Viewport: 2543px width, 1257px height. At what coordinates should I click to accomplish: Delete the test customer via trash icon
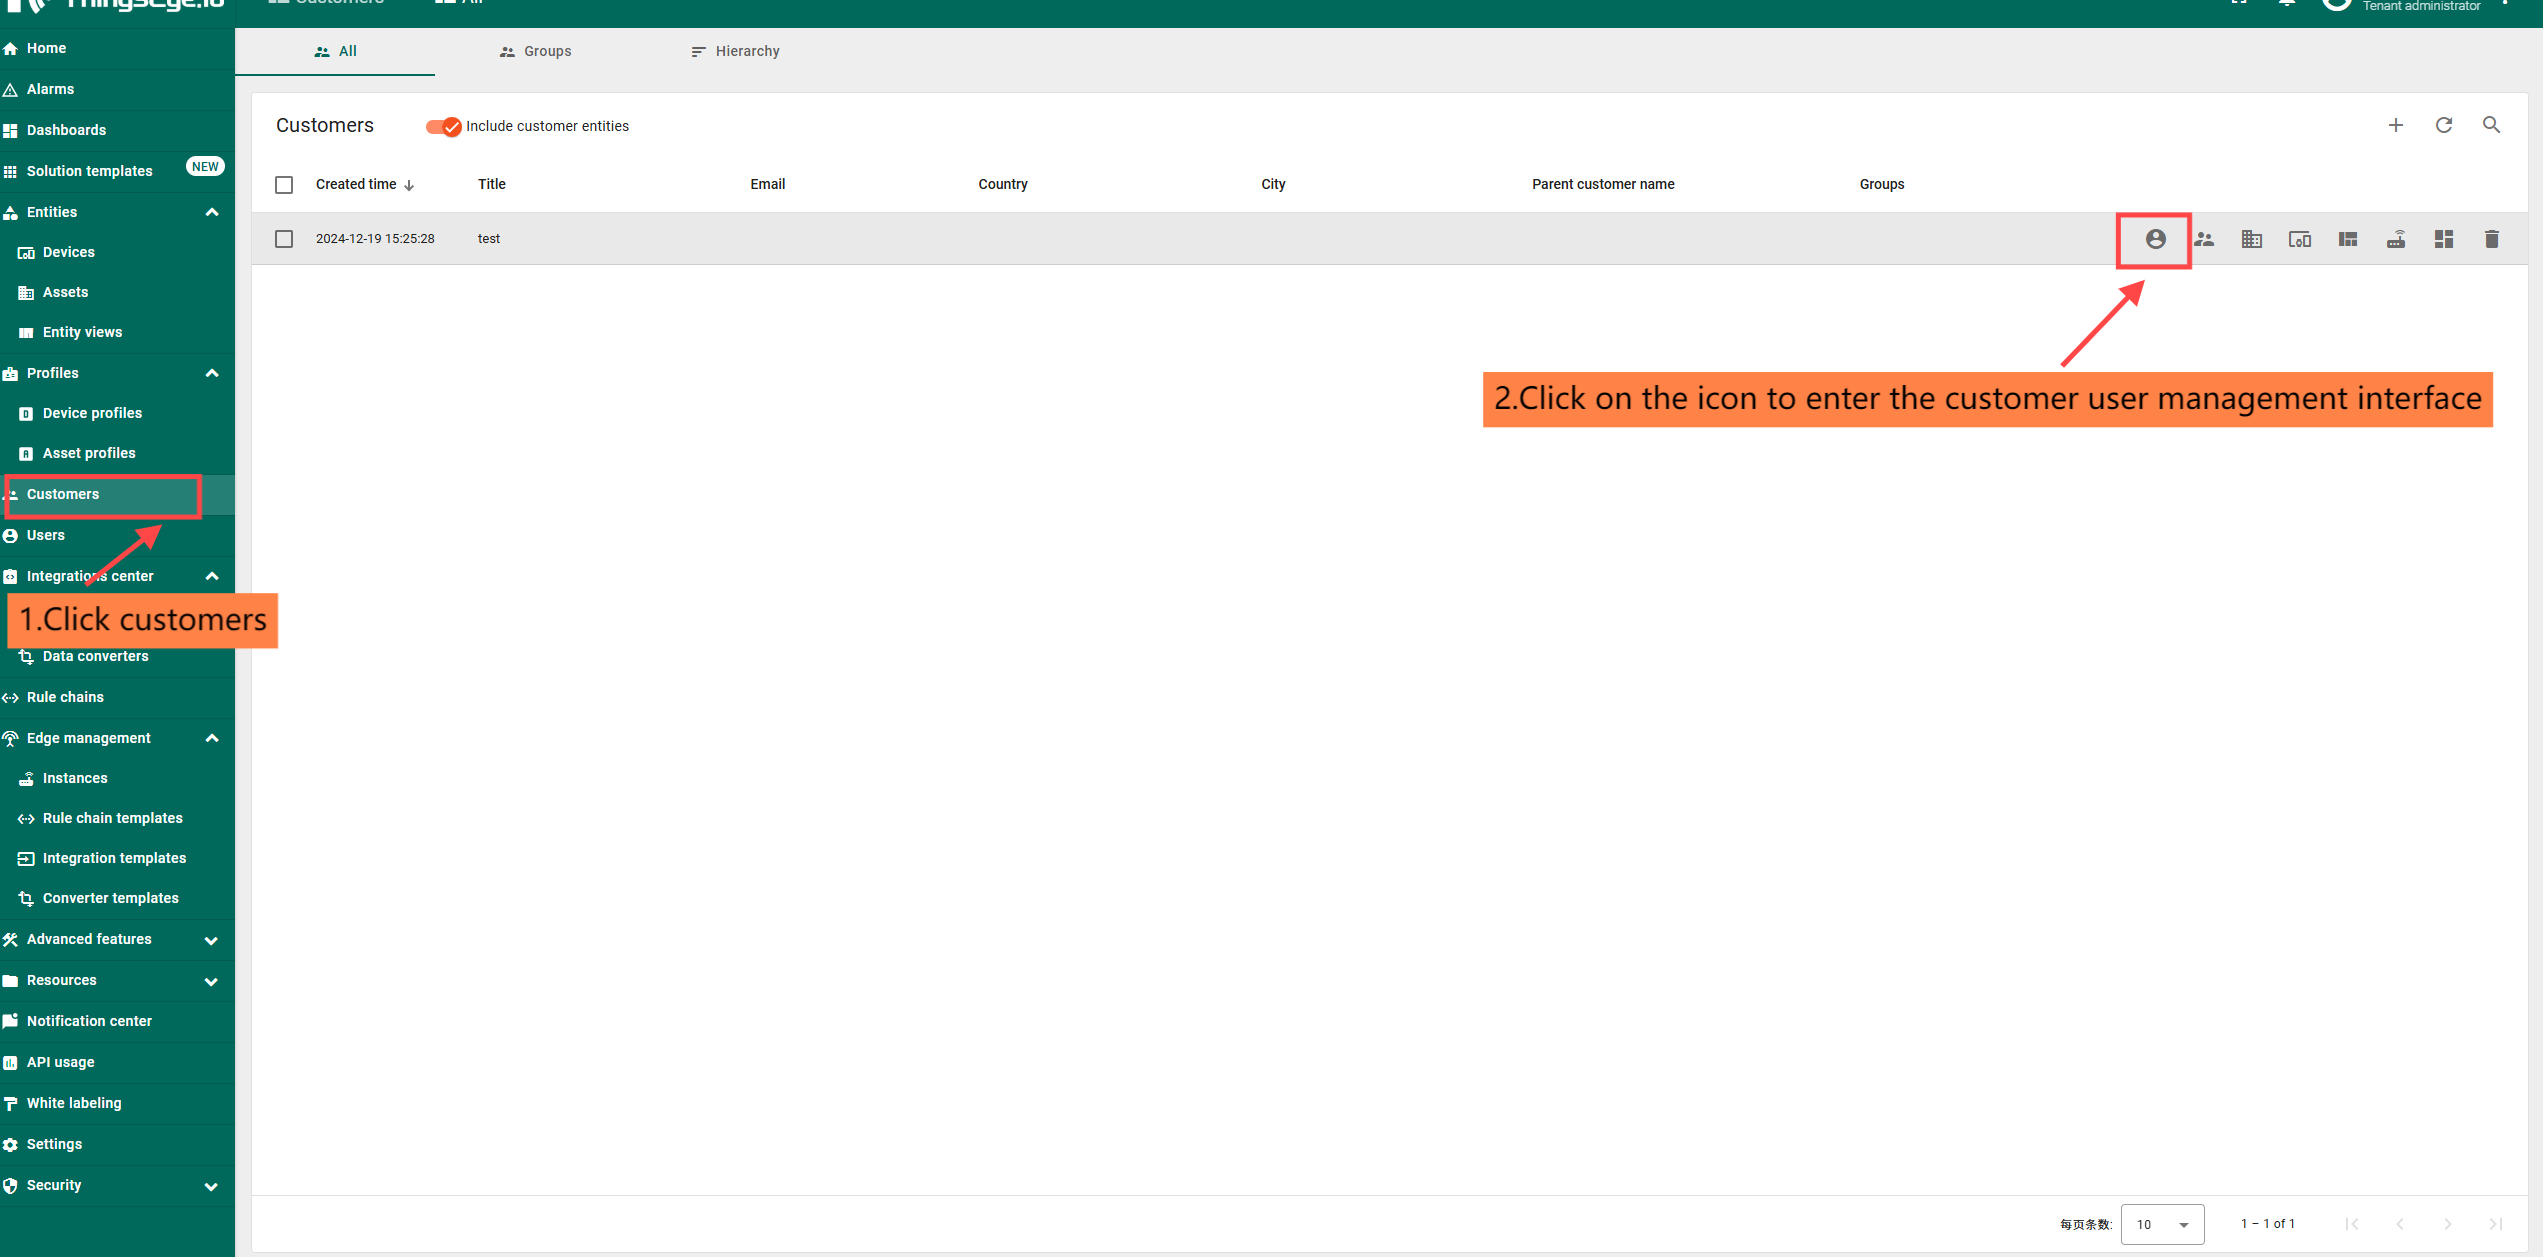tap(2491, 239)
